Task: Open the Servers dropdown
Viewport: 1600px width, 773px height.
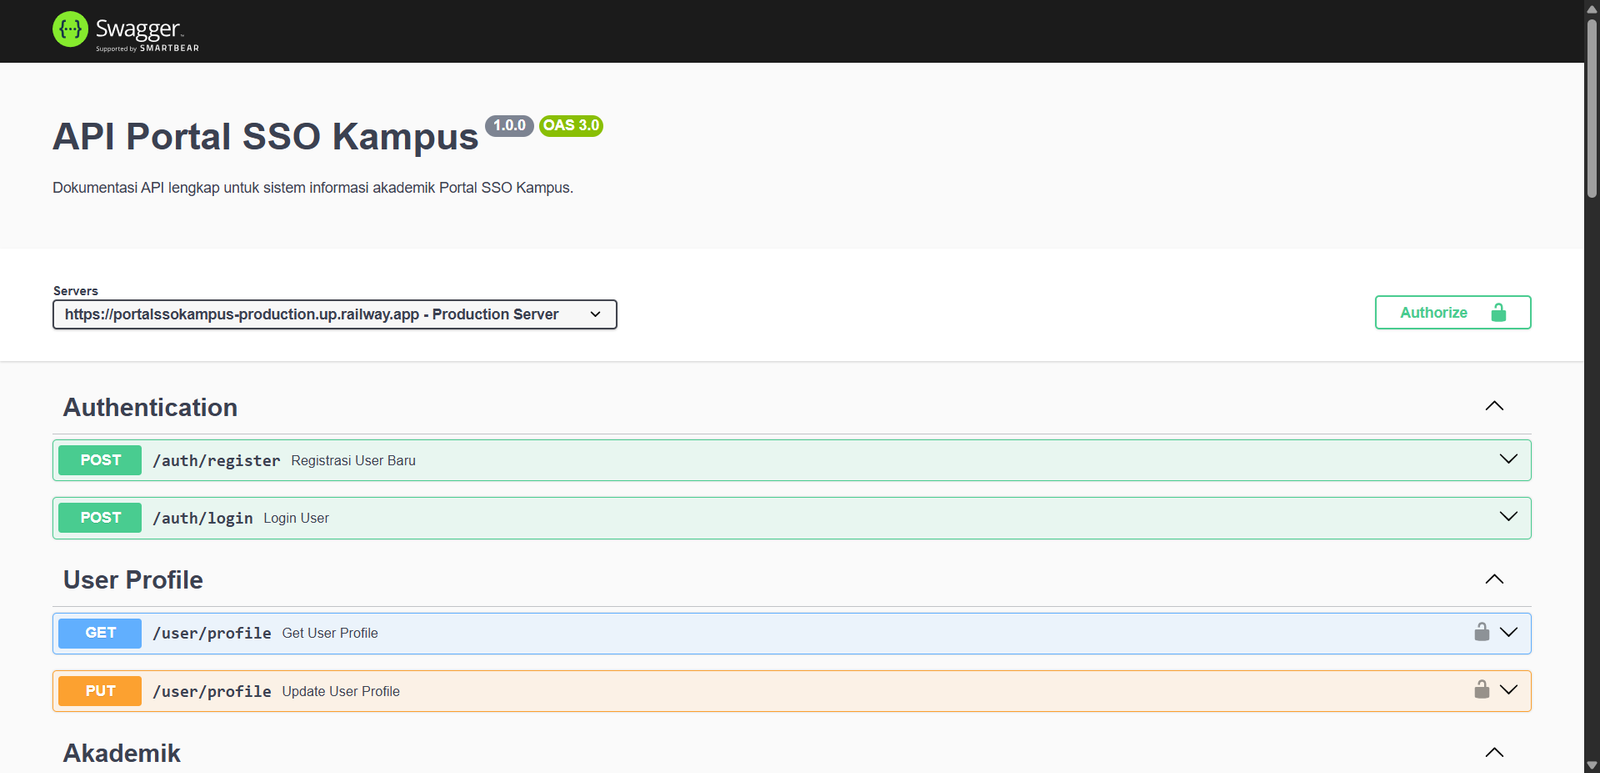Action: [x=334, y=315]
